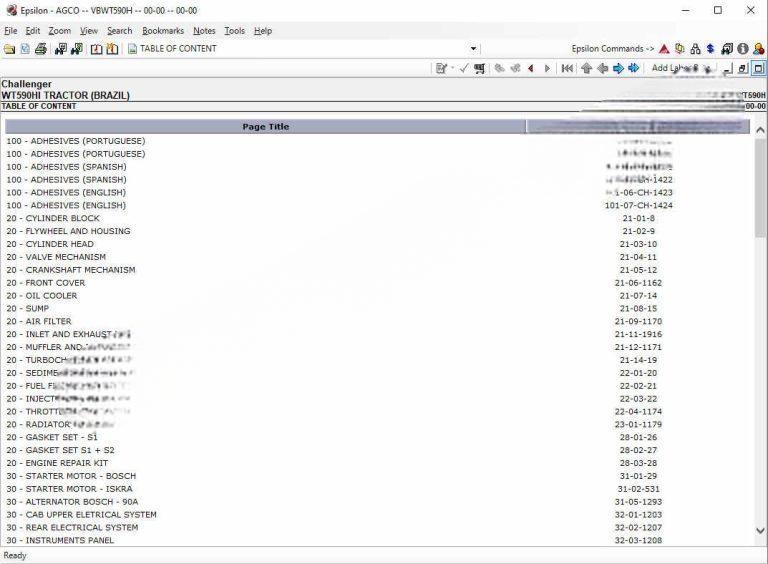Select the '20 - AIR FILTER' row
768x564 pixels.
coord(377,321)
